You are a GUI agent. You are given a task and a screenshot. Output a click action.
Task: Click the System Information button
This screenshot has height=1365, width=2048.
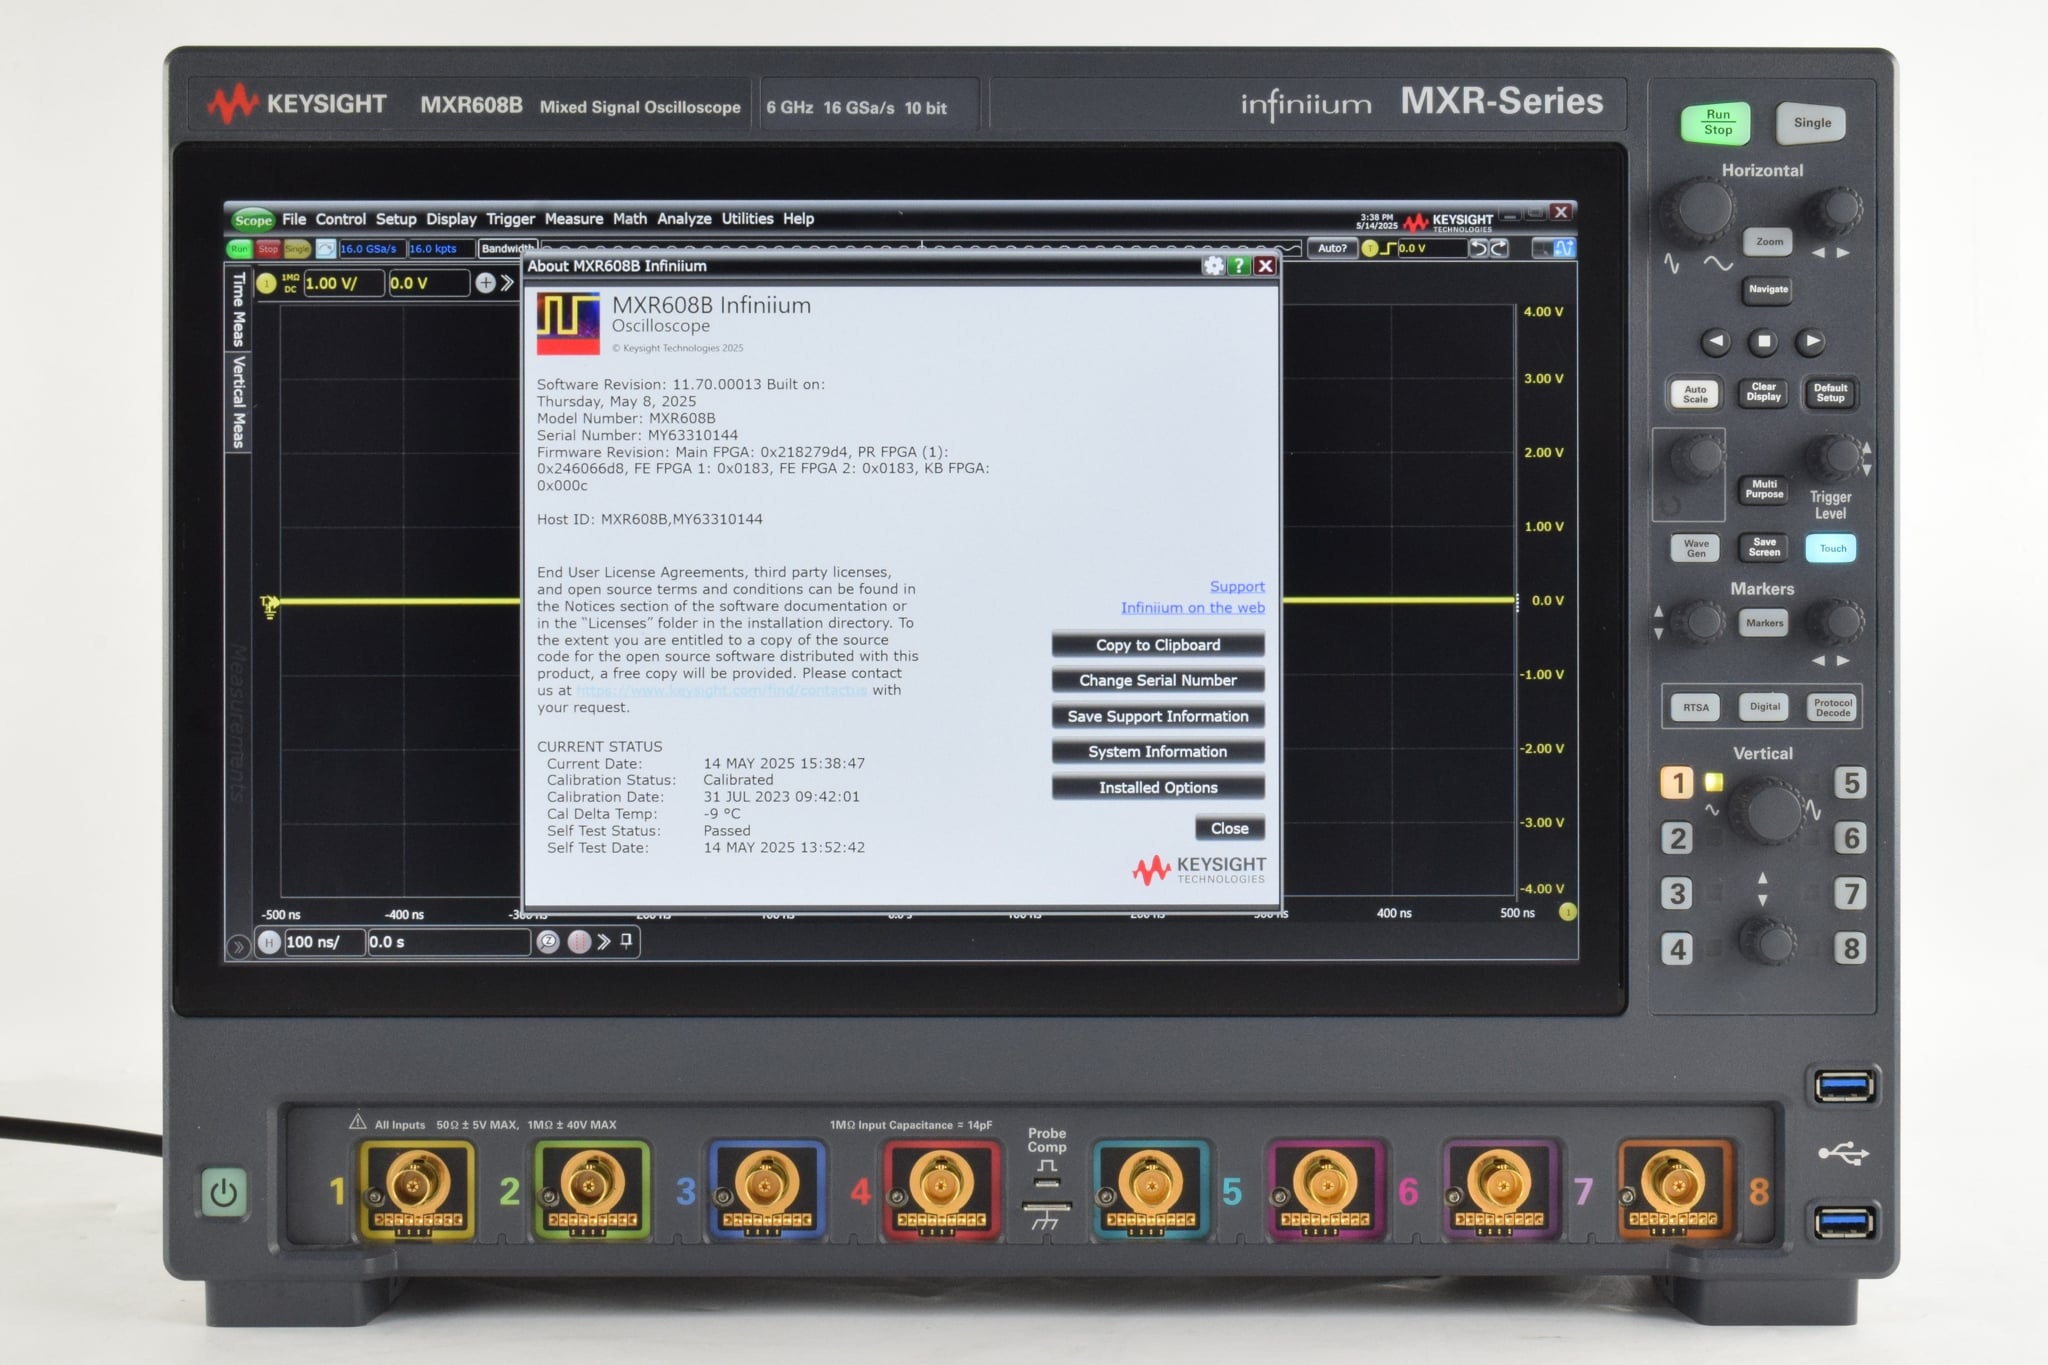[x=1158, y=751]
